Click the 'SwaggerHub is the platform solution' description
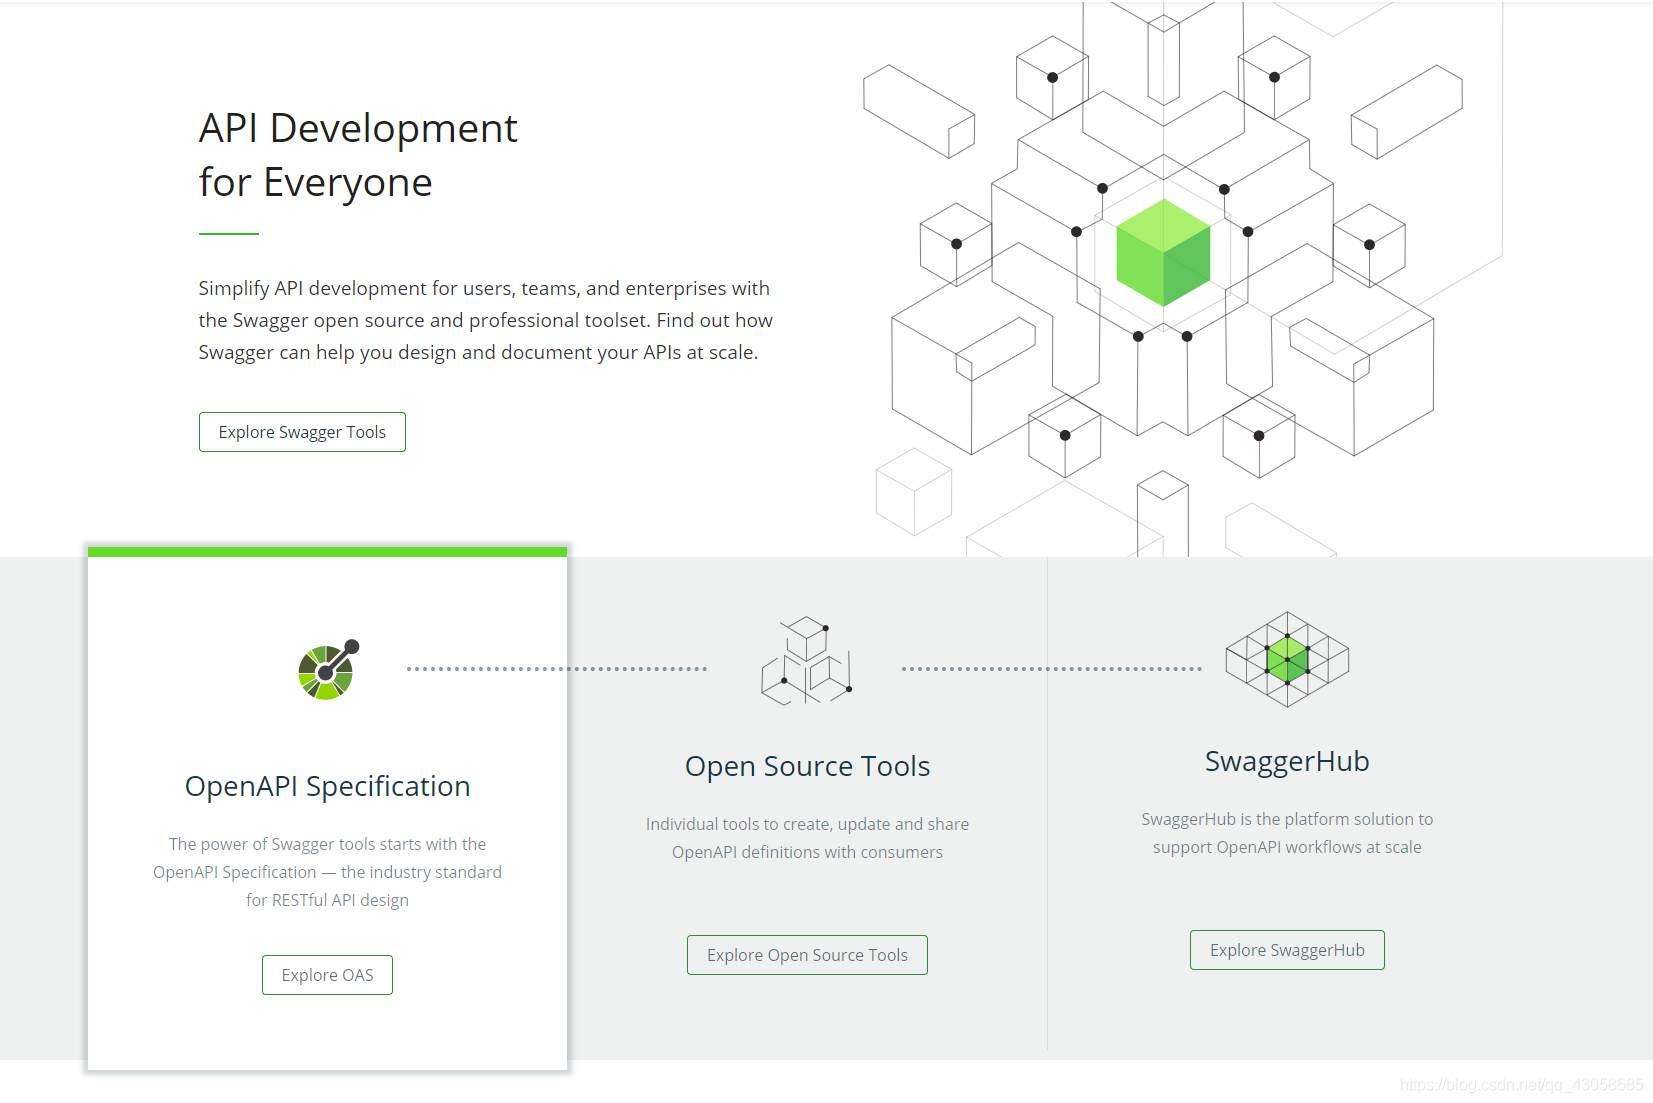Viewport: 1653px width, 1103px height. pyautogui.click(x=1287, y=833)
